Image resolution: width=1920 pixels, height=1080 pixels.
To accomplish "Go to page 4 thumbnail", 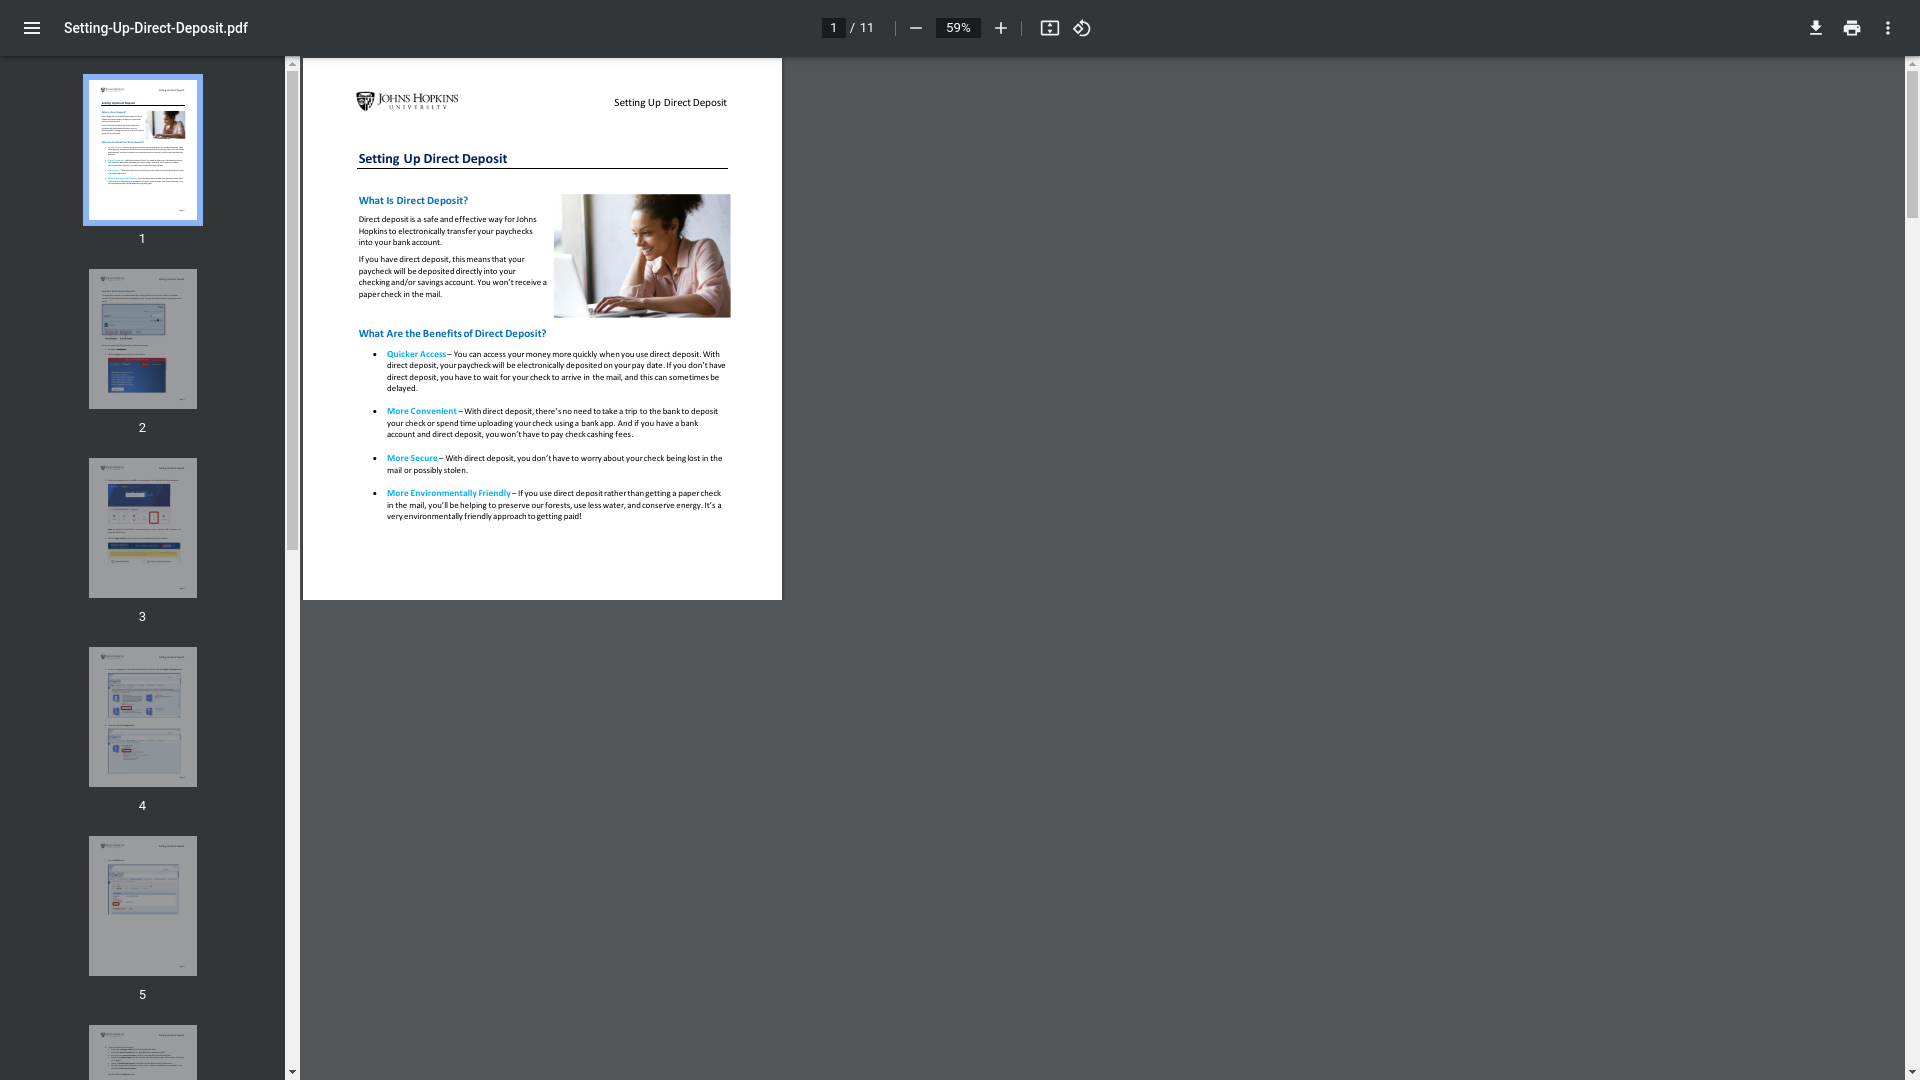I will (142, 717).
